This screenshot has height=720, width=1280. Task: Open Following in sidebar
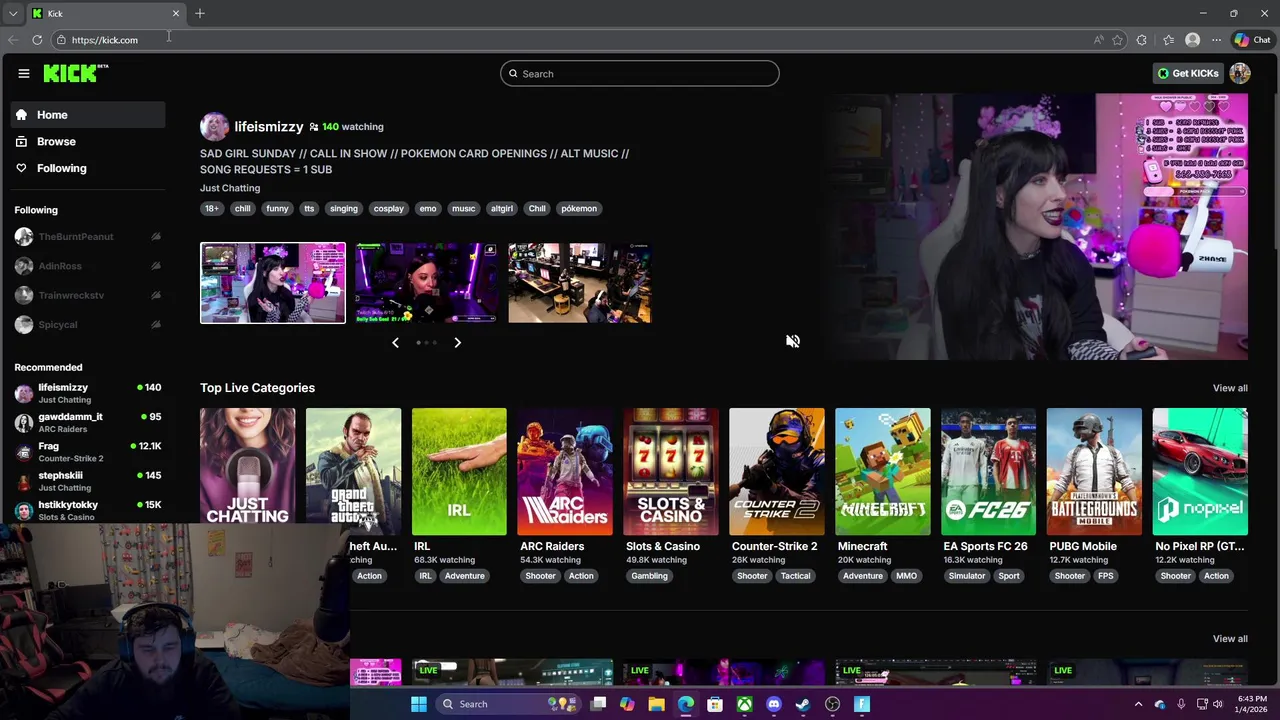click(x=89, y=168)
